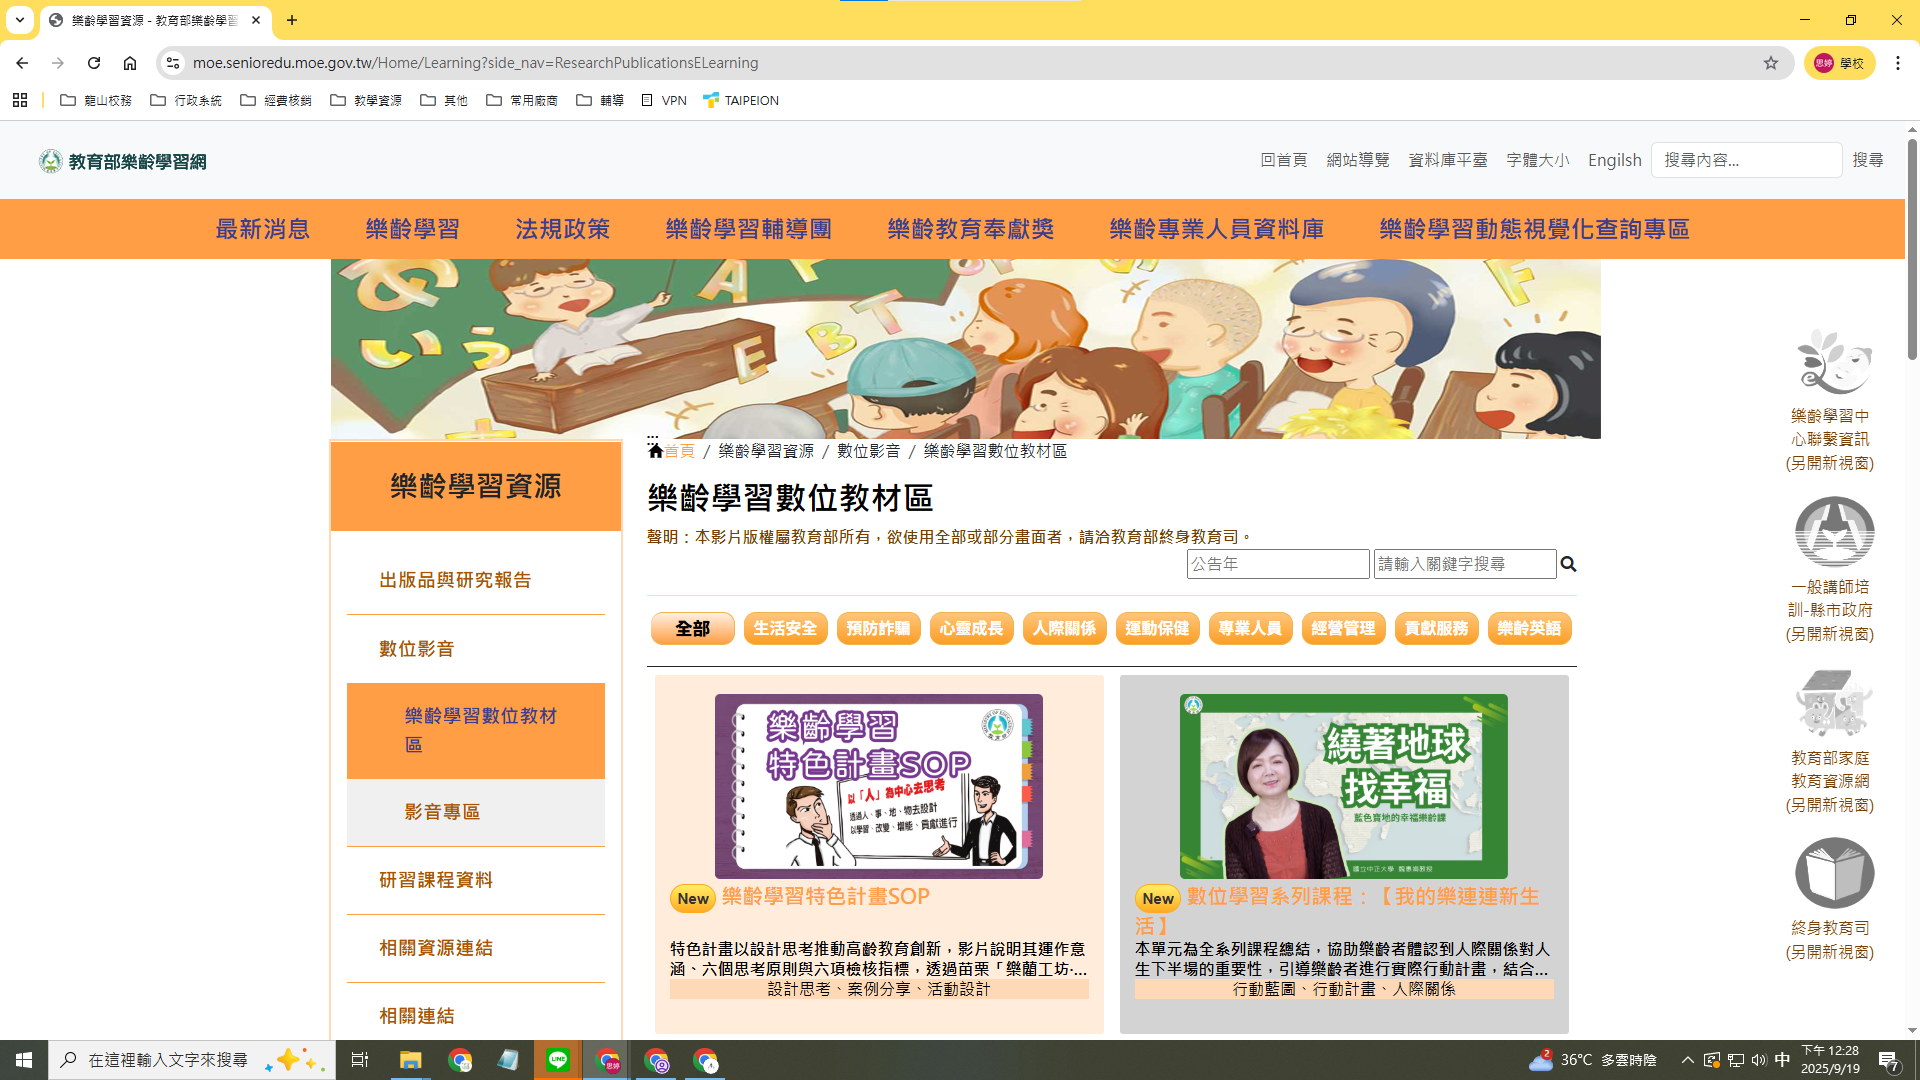Toggle the 生活安全 category filter
Image resolution: width=1920 pixels, height=1080 pixels.
coord(786,628)
